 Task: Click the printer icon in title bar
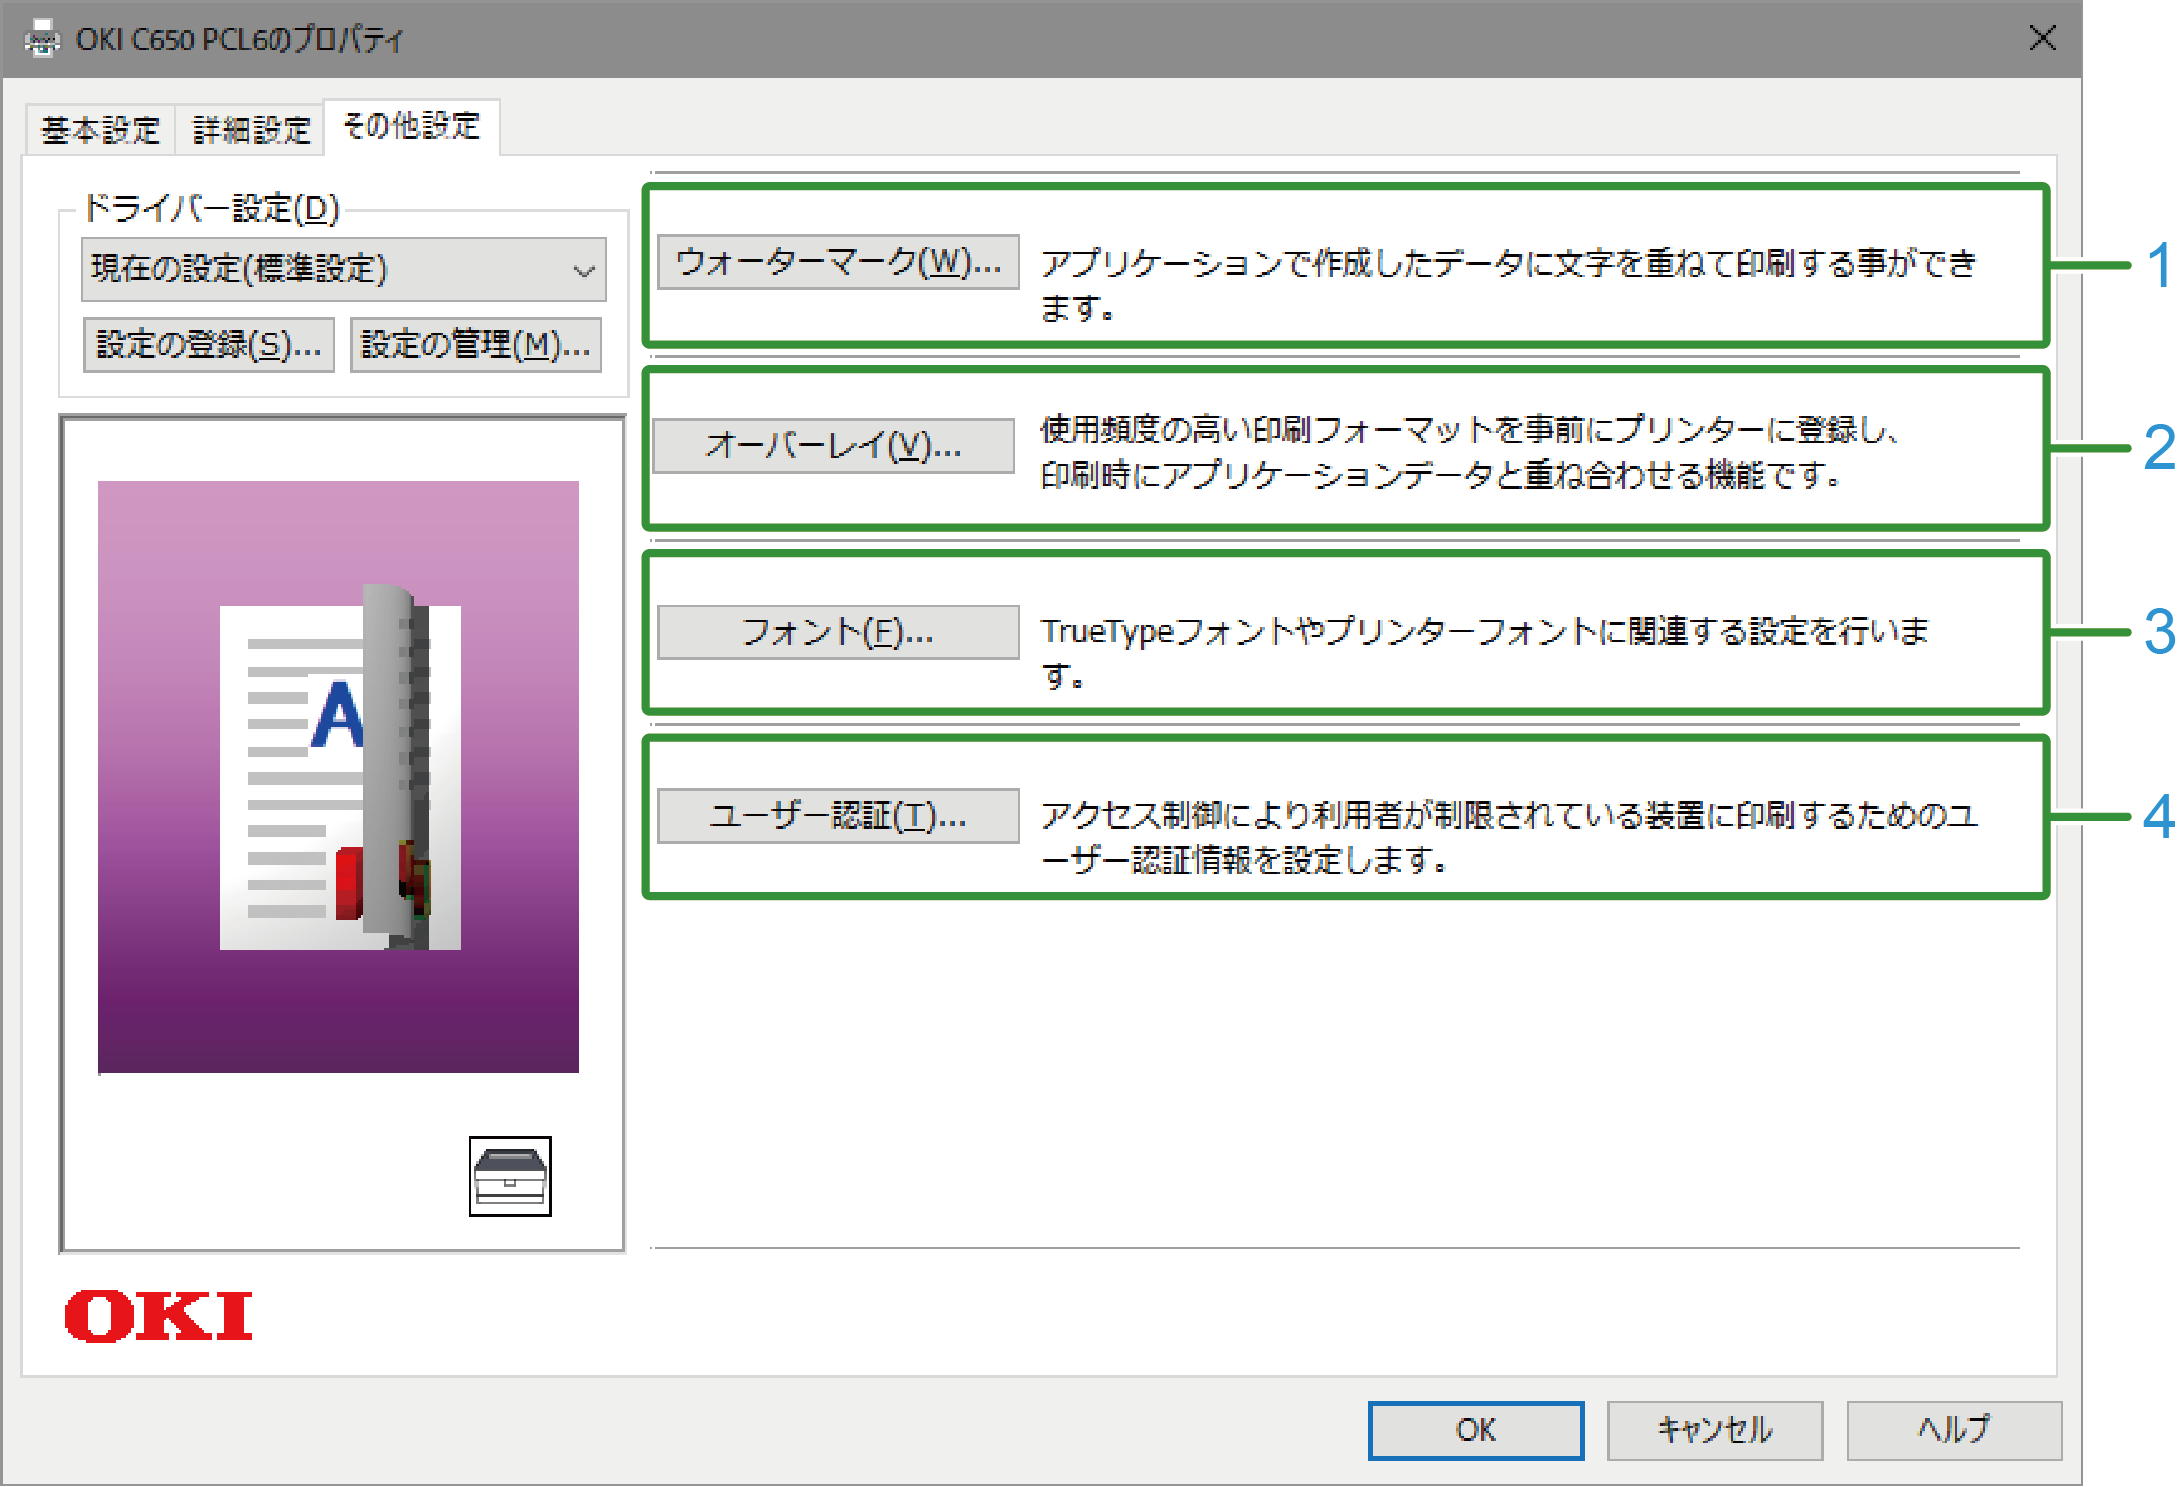(x=42, y=40)
